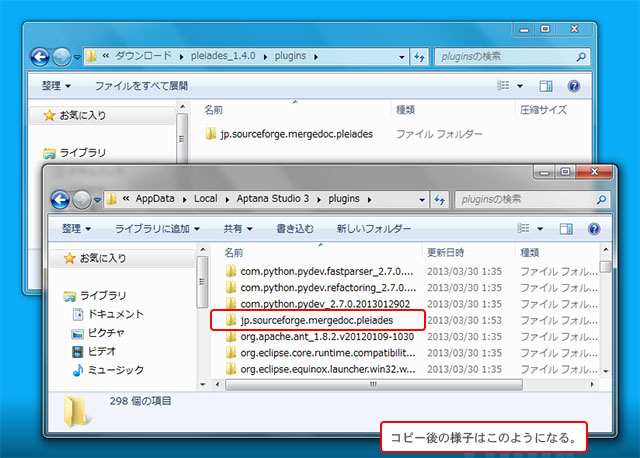Go back in the pleiades plugins window
640x458 pixels.
(40, 57)
